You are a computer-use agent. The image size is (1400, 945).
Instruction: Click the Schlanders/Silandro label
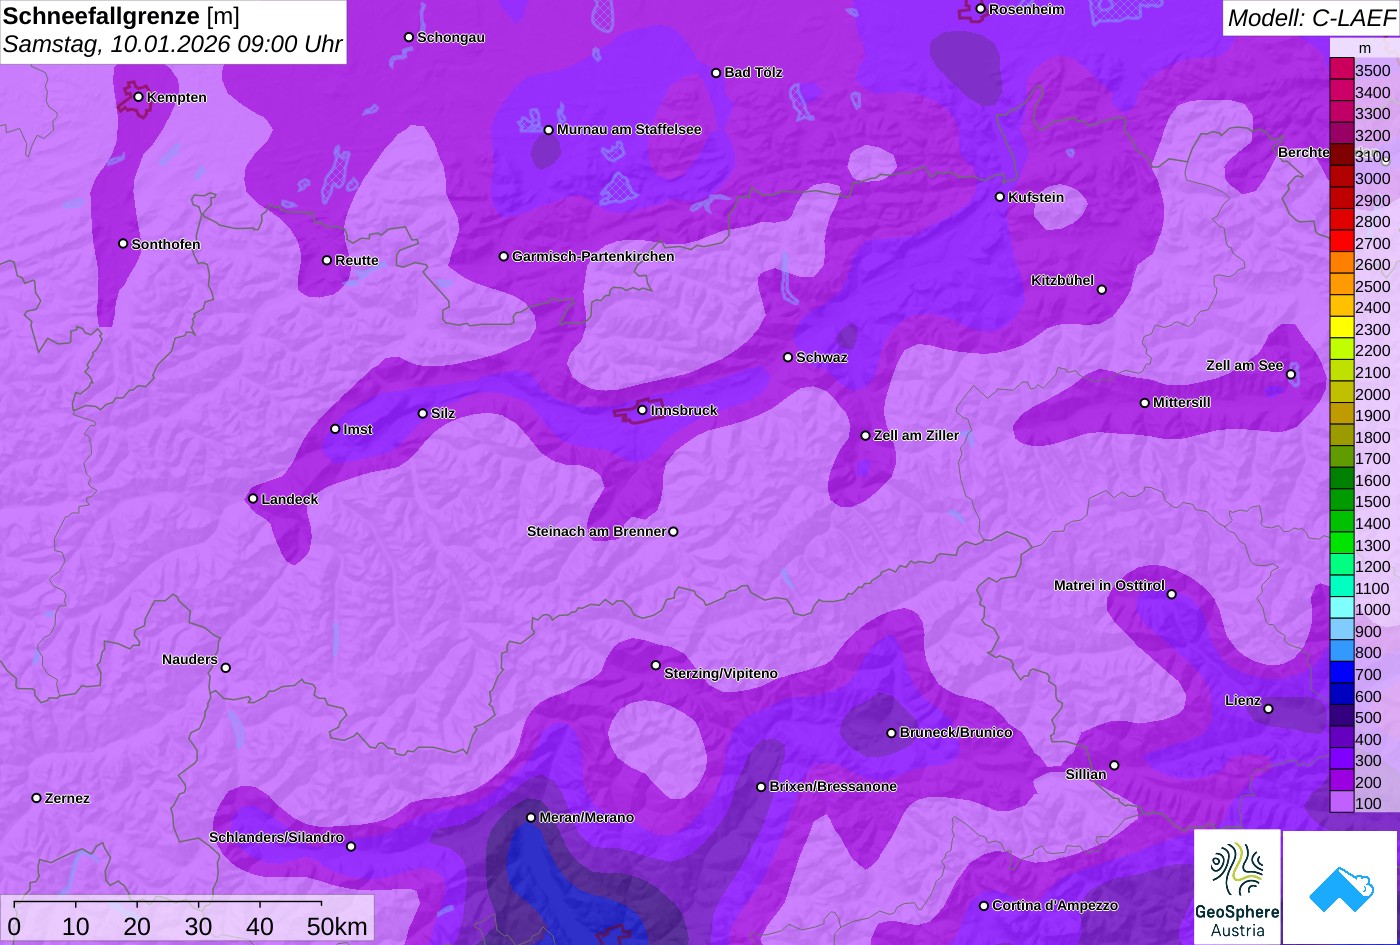(276, 838)
